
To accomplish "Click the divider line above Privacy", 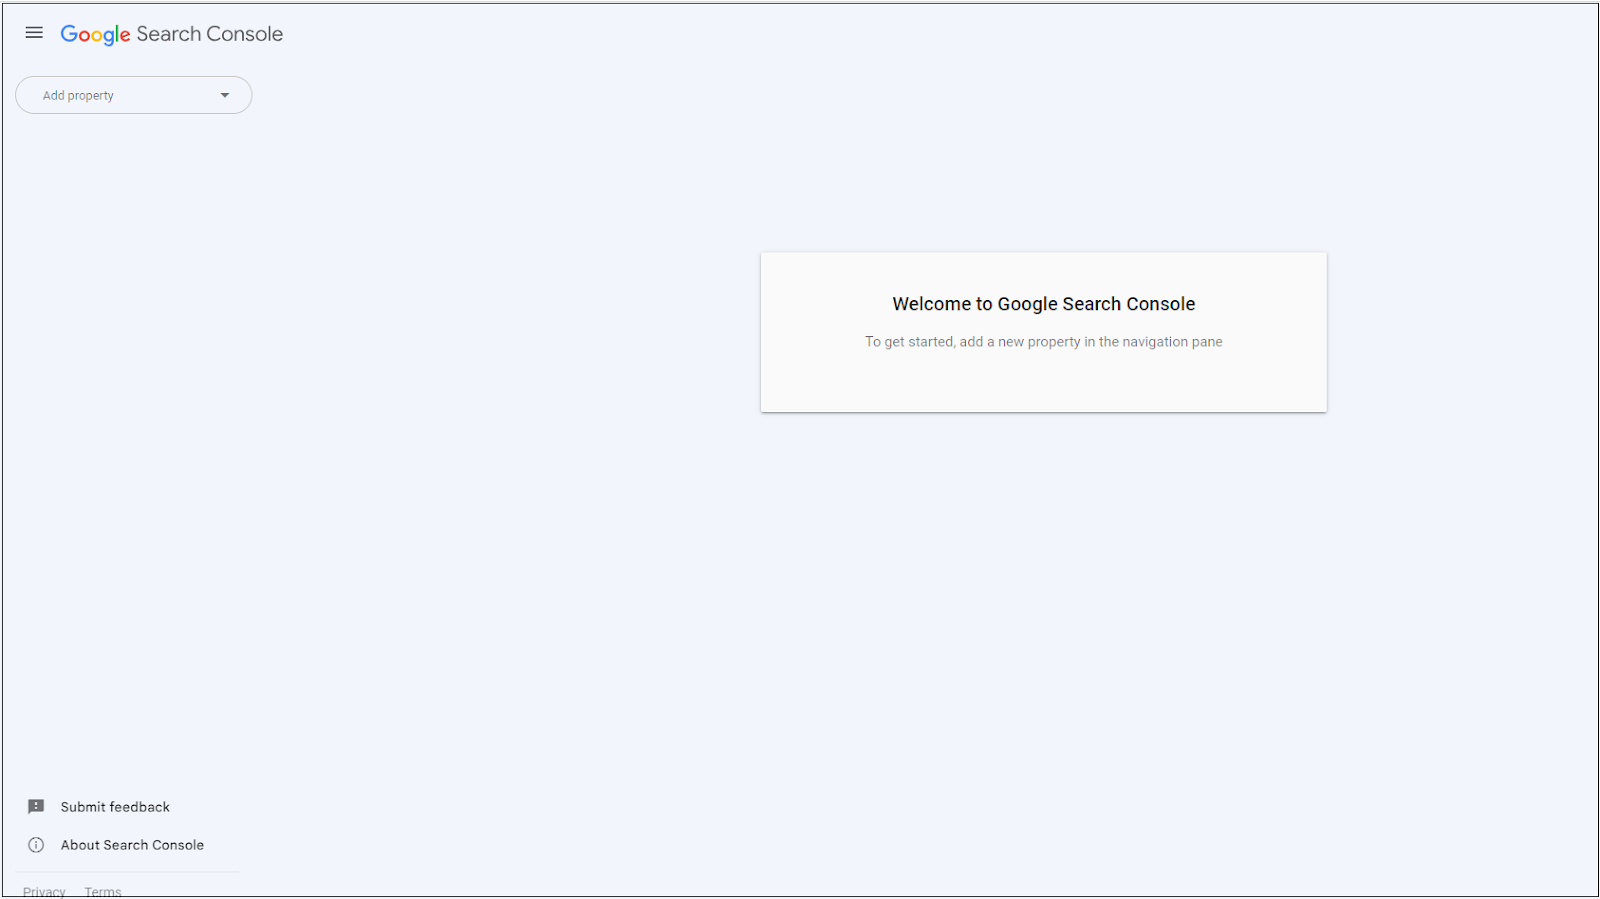I will [x=128, y=872].
